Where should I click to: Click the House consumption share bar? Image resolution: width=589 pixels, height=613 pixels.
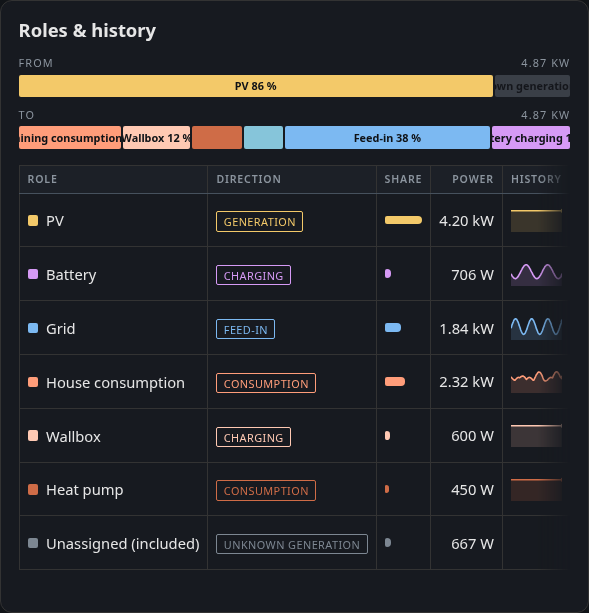click(x=395, y=382)
